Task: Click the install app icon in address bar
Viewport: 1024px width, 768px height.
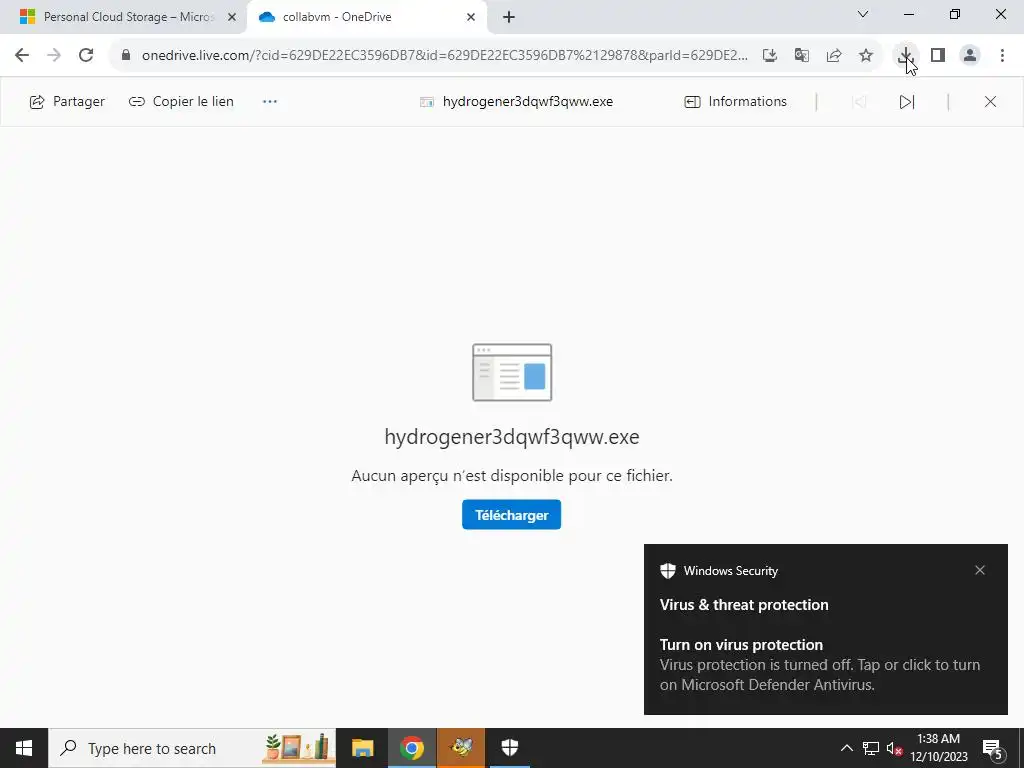Action: tap(770, 56)
